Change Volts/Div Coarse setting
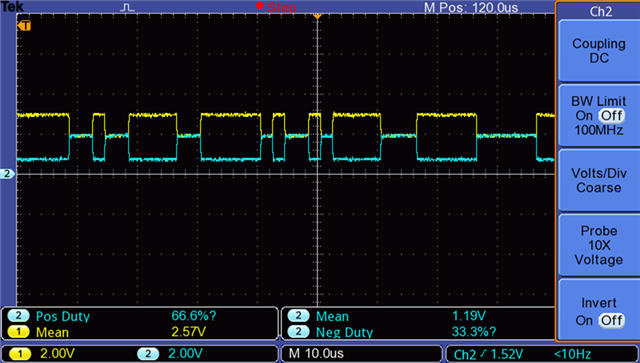The image size is (640, 363). tap(598, 180)
